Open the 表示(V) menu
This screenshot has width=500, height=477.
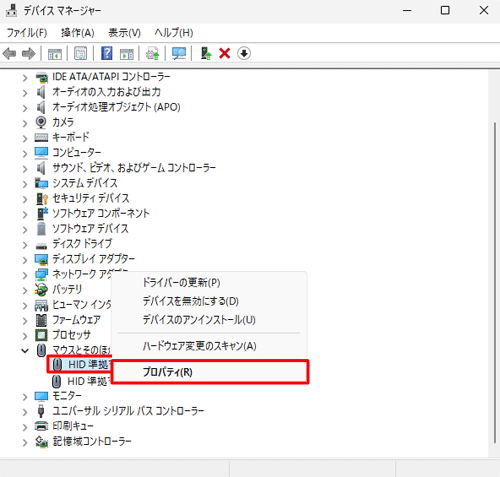pos(124,33)
